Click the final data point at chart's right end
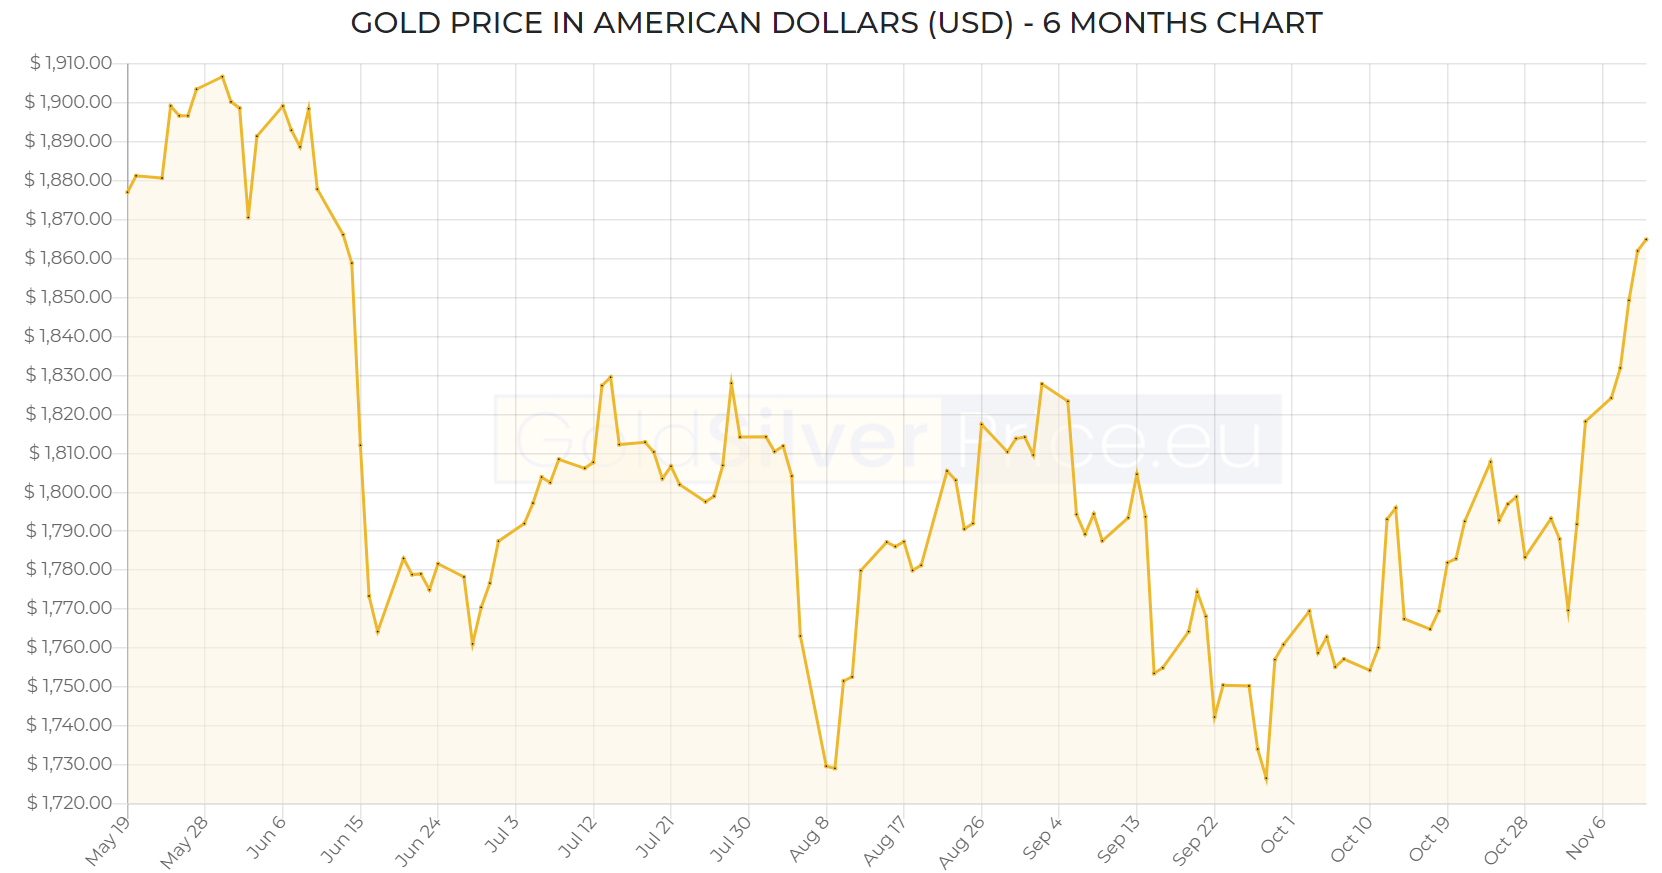The width and height of the screenshot is (1662, 873). 1646,239
